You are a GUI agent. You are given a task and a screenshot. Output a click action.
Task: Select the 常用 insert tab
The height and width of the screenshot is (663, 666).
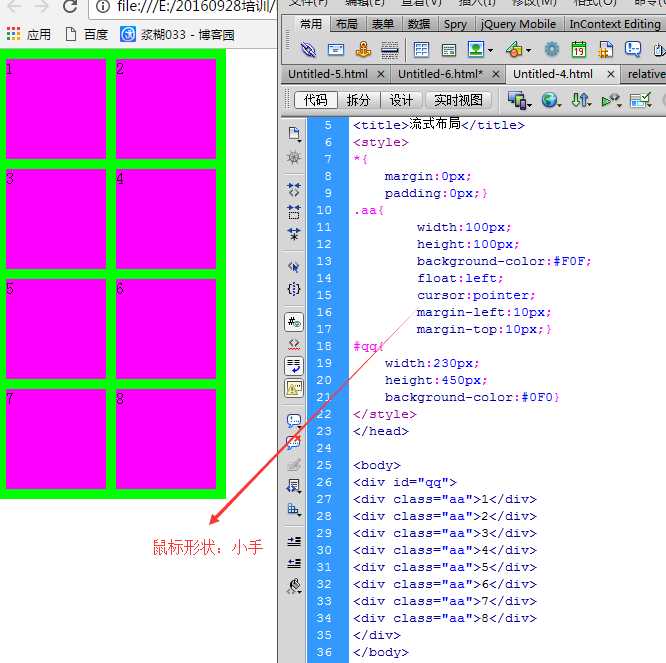click(310, 24)
